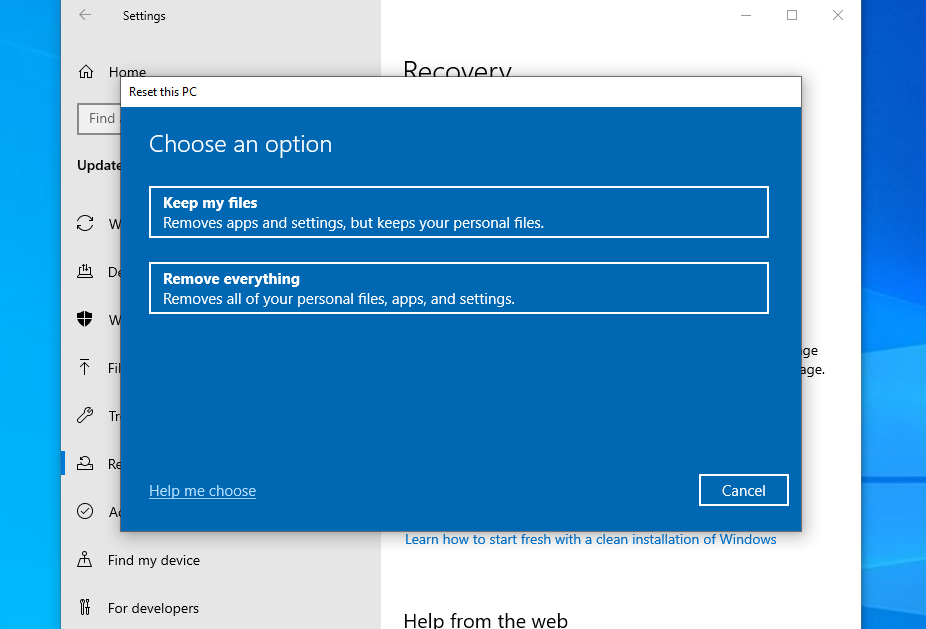Select For developers in the sidebar
The width and height of the screenshot is (926, 629).
[154, 607]
